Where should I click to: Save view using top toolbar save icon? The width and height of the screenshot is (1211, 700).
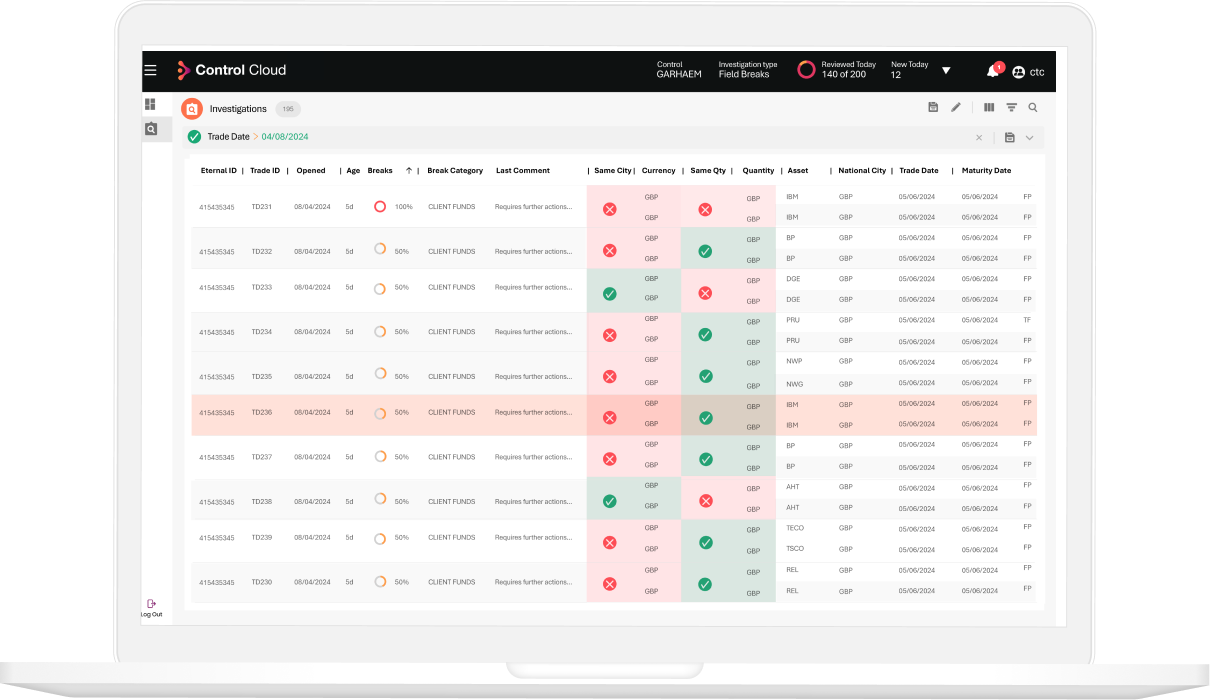tap(933, 107)
